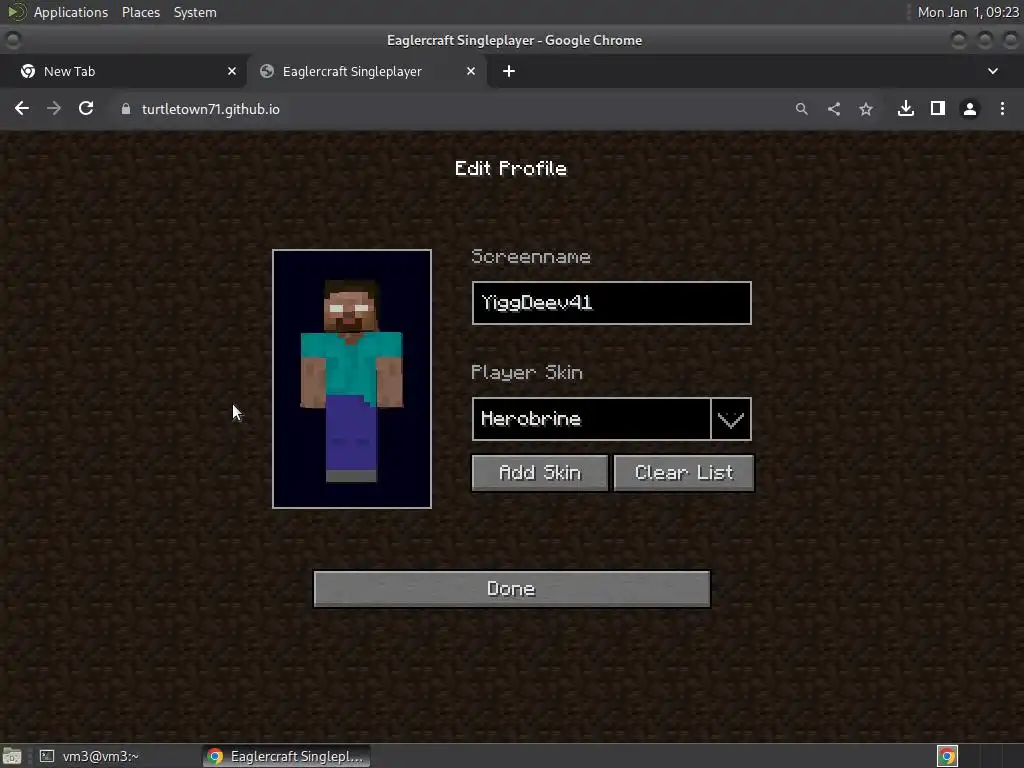Image resolution: width=1024 pixels, height=768 pixels.
Task: Close the Eaglercraft Singleplayer tab
Action: [x=471, y=71]
